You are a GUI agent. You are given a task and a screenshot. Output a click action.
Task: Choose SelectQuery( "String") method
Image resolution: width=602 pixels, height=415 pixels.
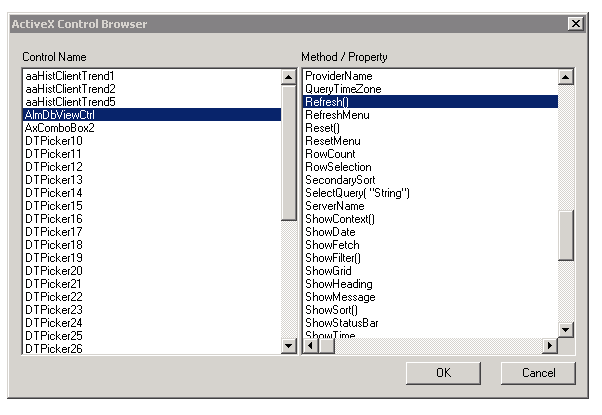pyautogui.click(x=357, y=193)
